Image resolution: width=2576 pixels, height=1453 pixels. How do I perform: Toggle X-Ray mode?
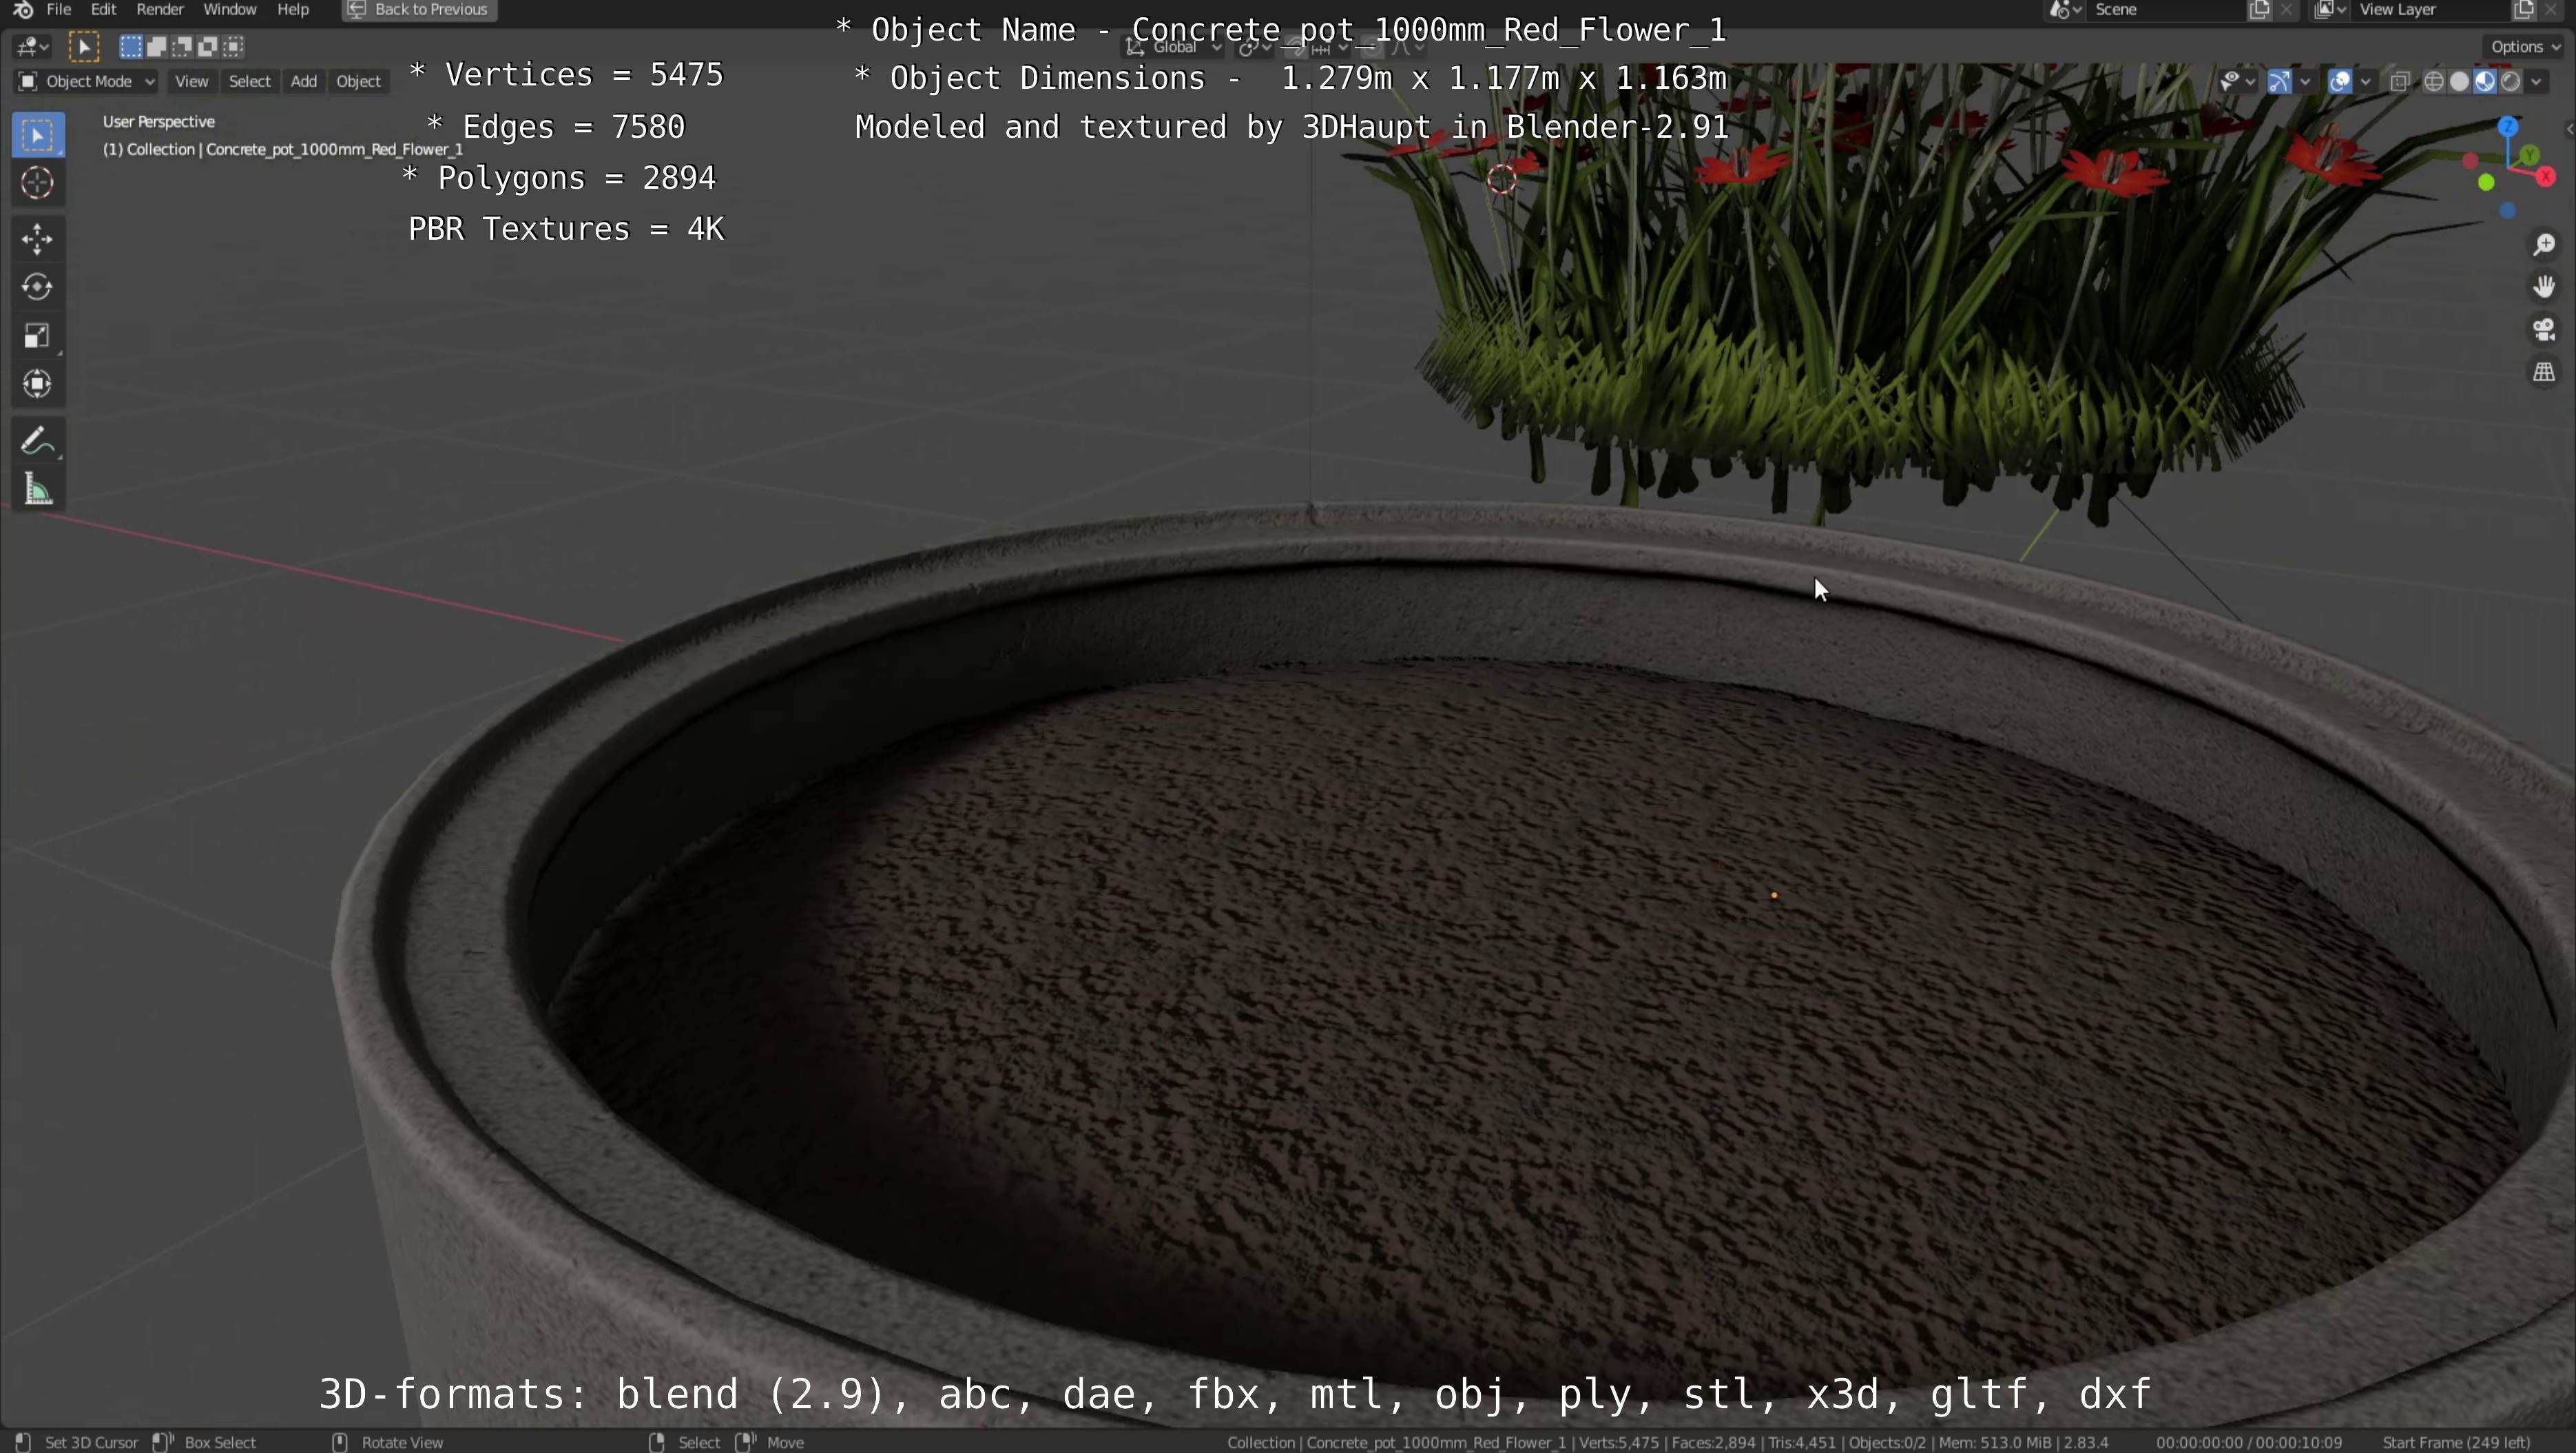[2399, 82]
